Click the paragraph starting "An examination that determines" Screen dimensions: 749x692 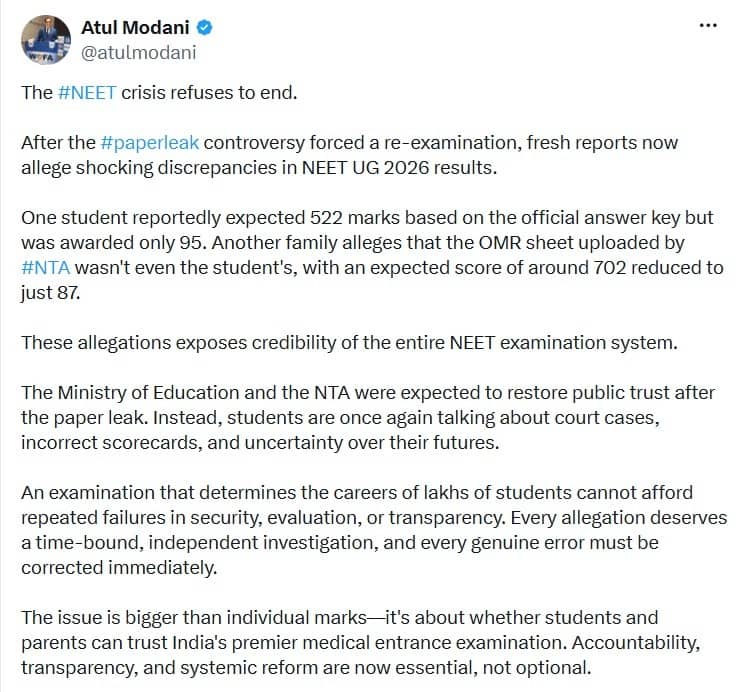(374, 530)
